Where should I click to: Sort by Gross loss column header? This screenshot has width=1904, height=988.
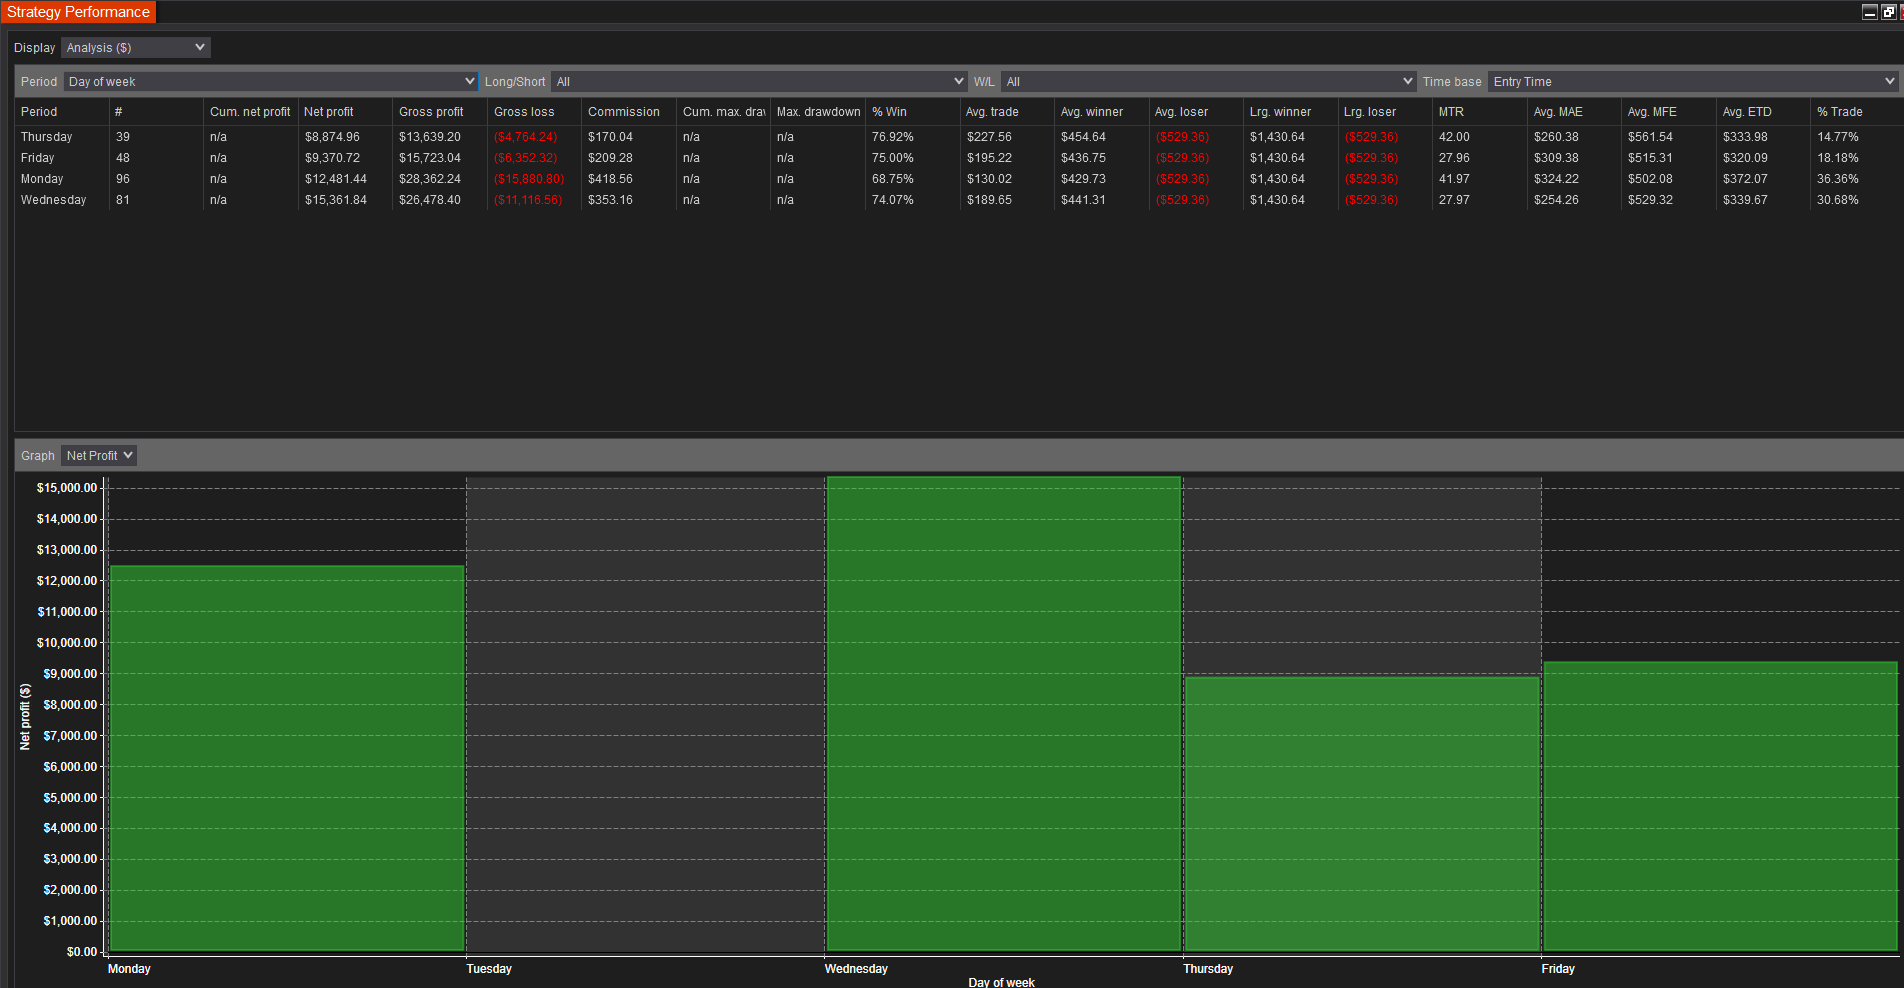tap(534, 112)
